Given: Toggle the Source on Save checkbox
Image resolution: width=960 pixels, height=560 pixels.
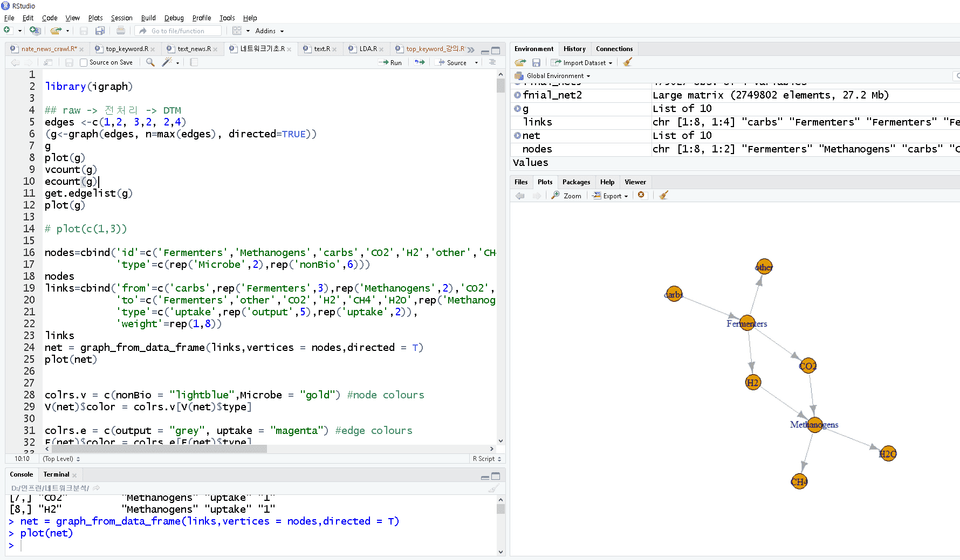Looking at the screenshot, I should coord(82,62).
